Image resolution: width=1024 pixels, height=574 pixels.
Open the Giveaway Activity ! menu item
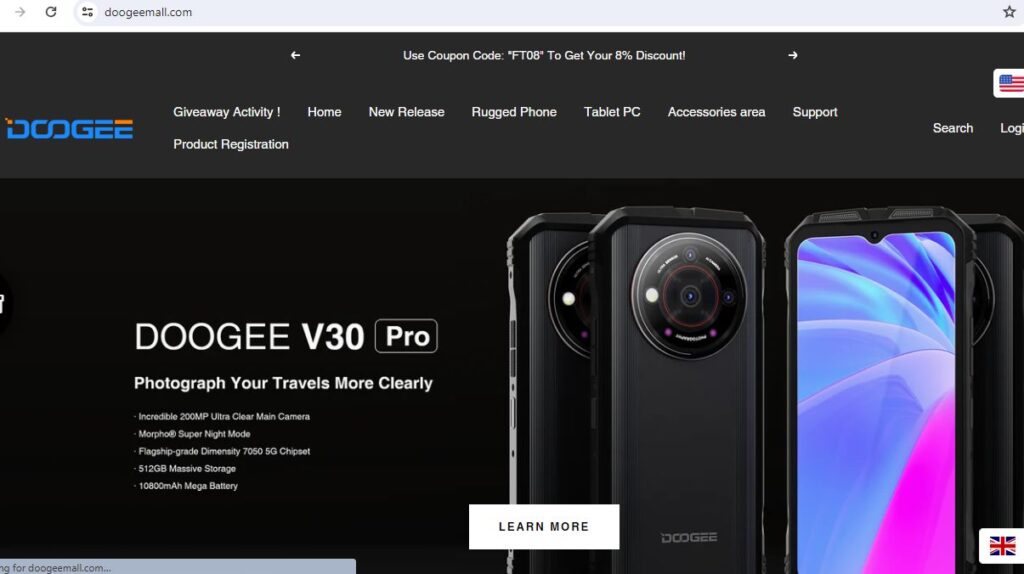tap(227, 112)
